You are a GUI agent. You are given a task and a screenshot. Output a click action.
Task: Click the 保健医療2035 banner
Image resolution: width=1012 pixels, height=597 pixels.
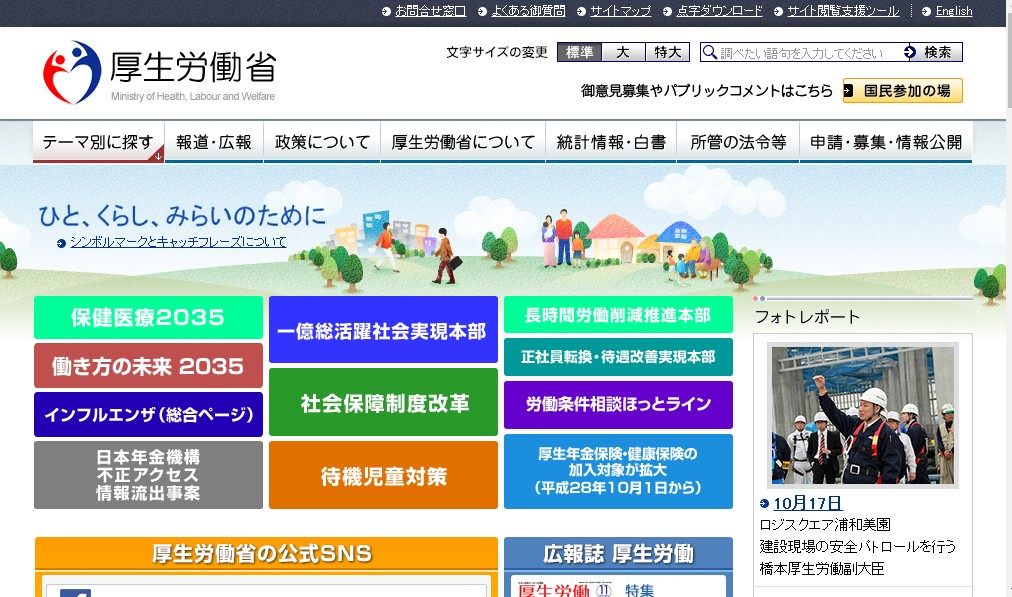point(148,317)
